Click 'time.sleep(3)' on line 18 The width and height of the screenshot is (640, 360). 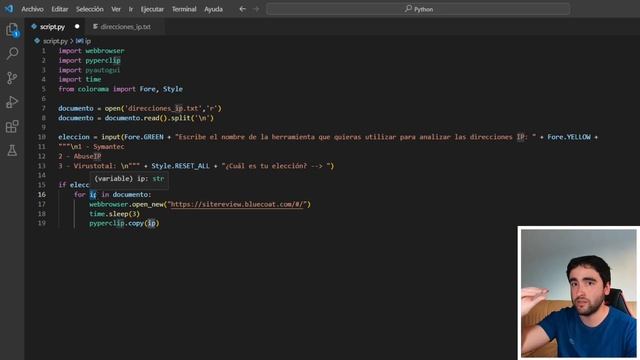point(114,214)
